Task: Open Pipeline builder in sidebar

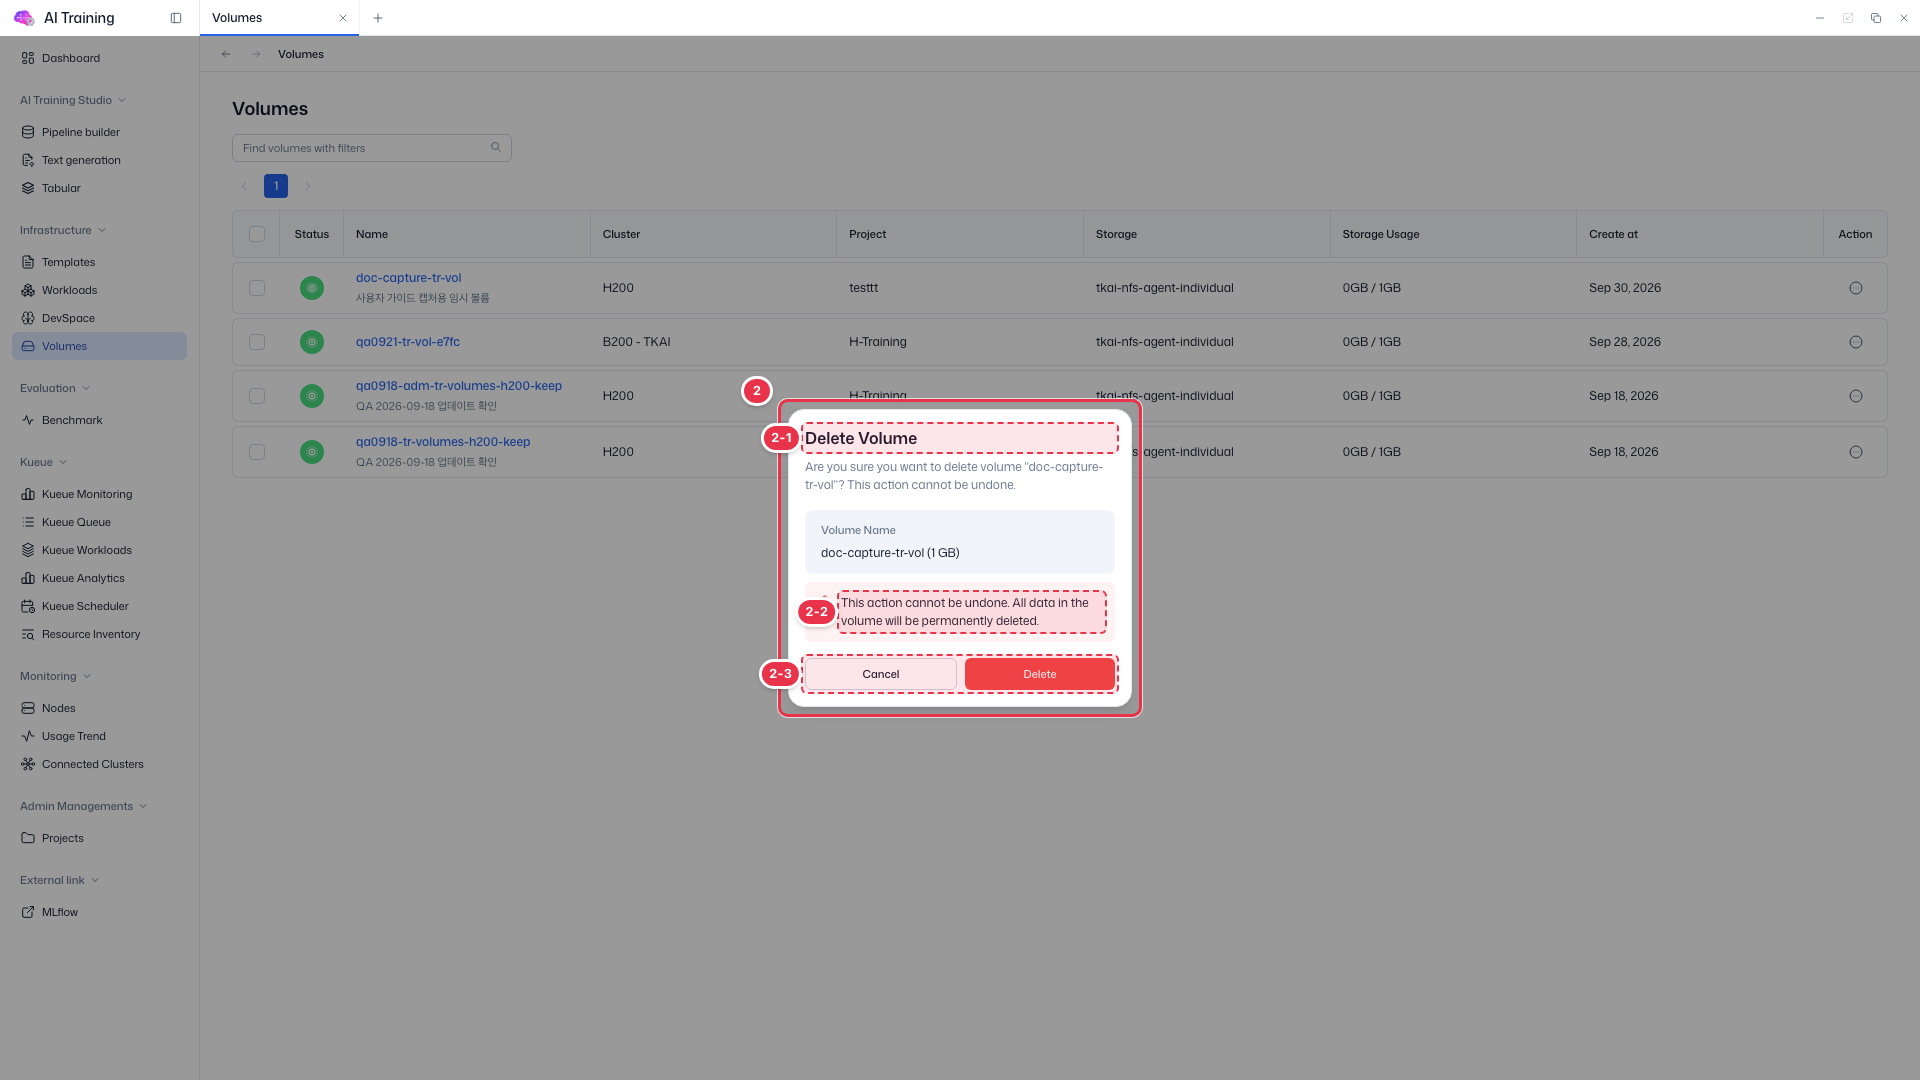Action: [x=99, y=132]
